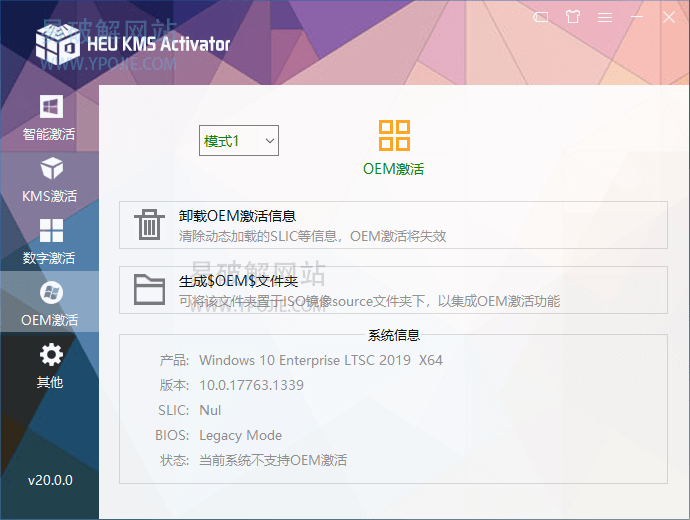
Task: Click the 系统信息 group heading
Action: tap(394, 335)
